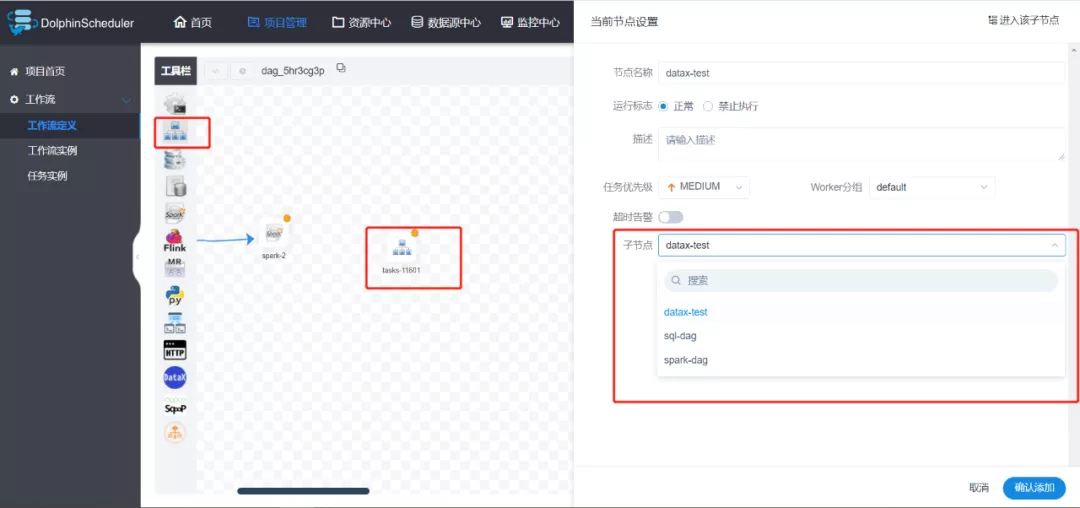Screen dimensions: 1080x508
Task: Select the orange Conditions task tool icon
Action: pyautogui.click(x=175, y=432)
